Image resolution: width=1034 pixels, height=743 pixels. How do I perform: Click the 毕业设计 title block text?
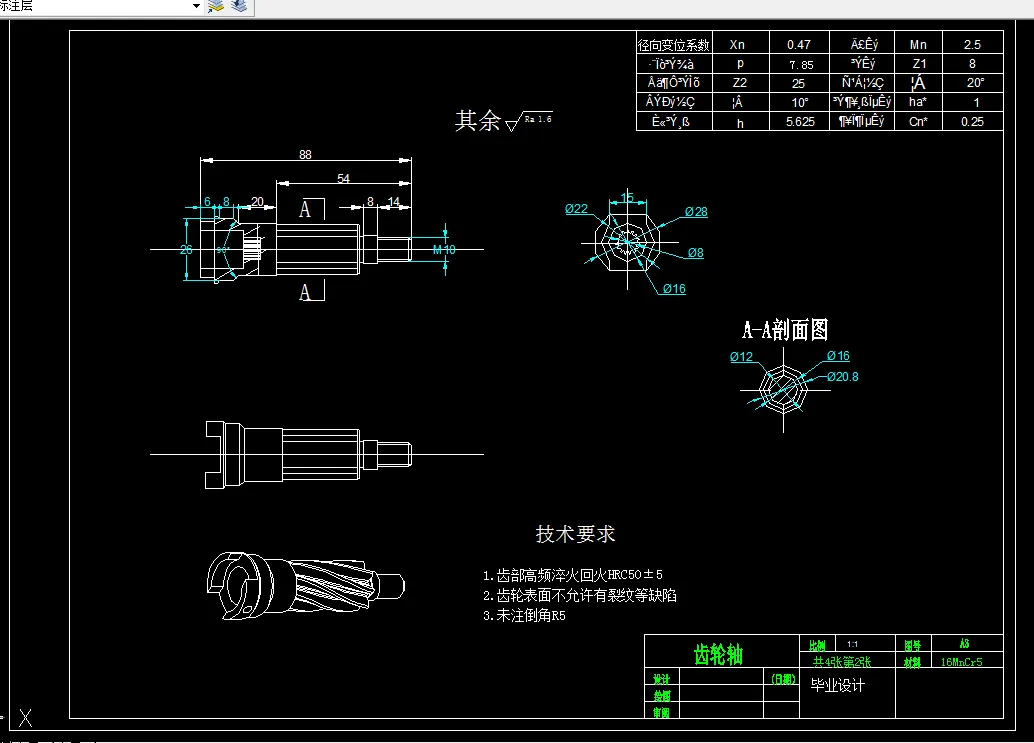[837, 686]
